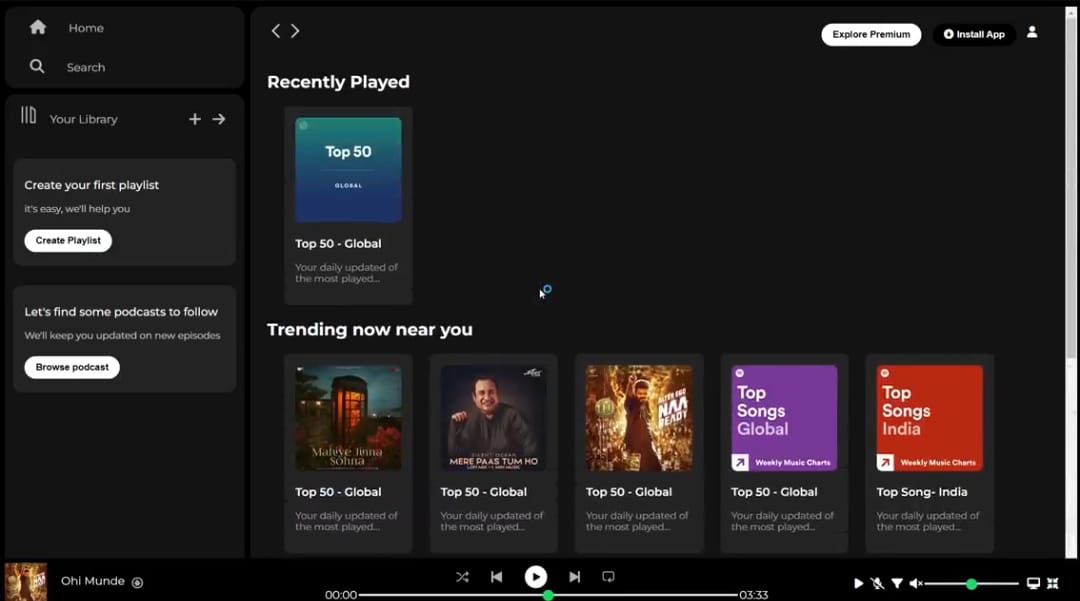Click the 03:33 total duration label

click(754, 595)
